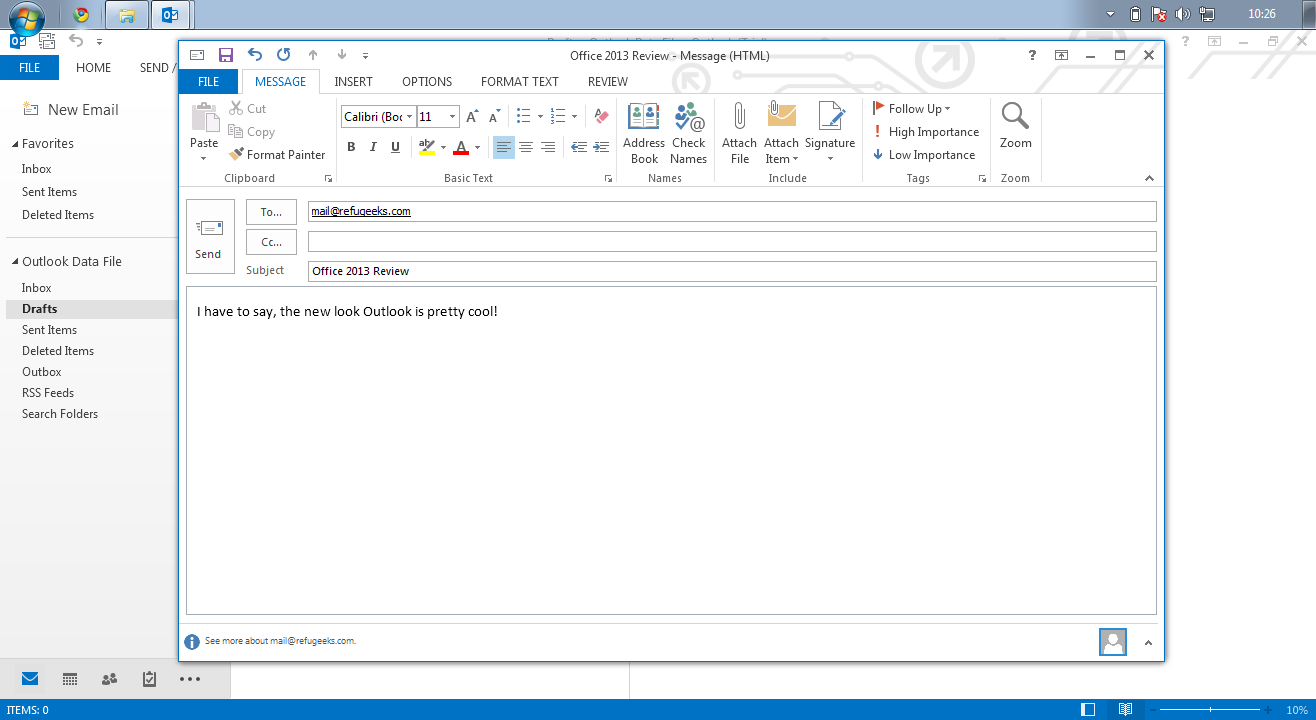Switch to the INSERT ribbon tab
The height and width of the screenshot is (720, 1316).
353,82
